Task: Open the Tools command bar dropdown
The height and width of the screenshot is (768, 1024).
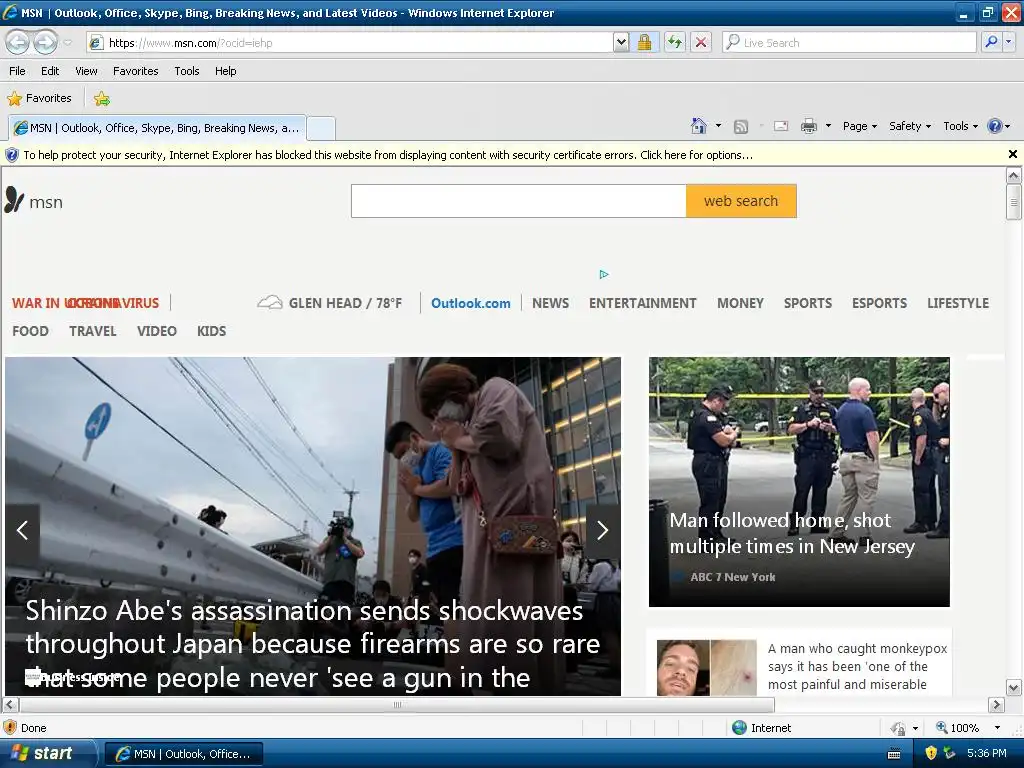Action: pyautogui.click(x=961, y=126)
